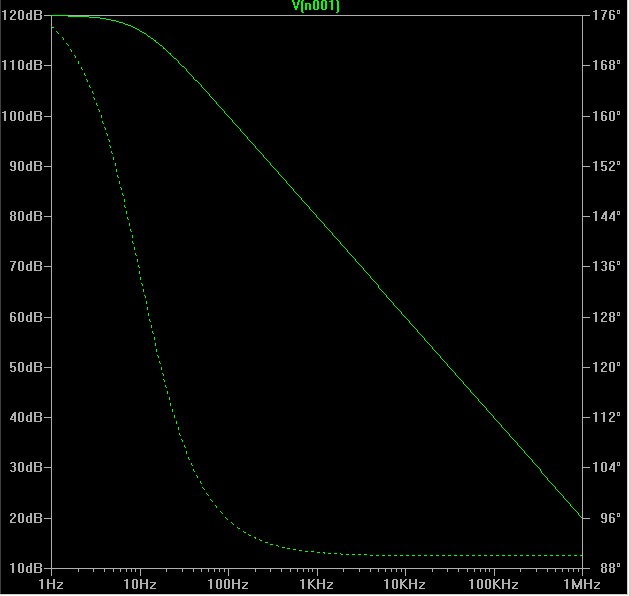This screenshot has width=631, height=596.
Task: Click the 112° tick on phase axis
Action: tap(606, 417)
